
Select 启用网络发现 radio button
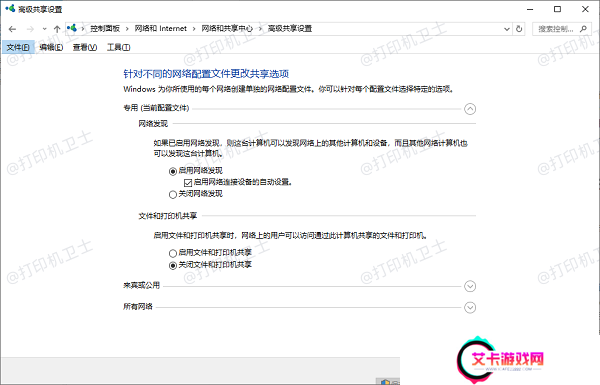(173, 171)
